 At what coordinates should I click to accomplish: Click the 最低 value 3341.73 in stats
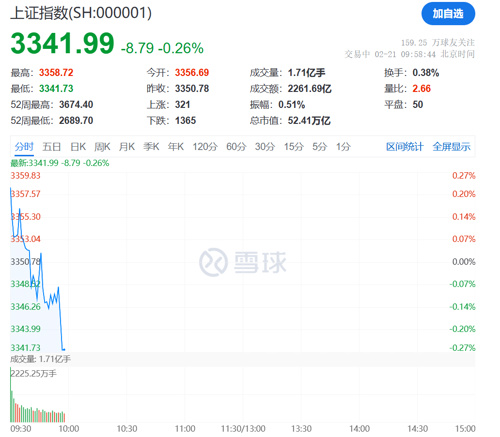tap(56, 89)
